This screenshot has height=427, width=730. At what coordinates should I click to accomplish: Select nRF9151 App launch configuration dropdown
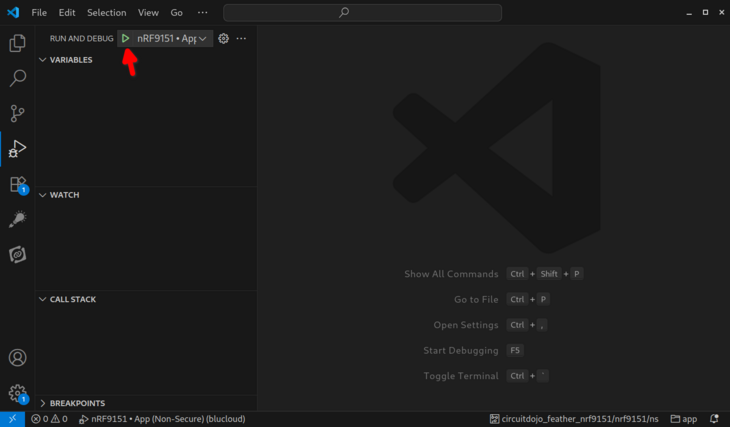[172, 39]
